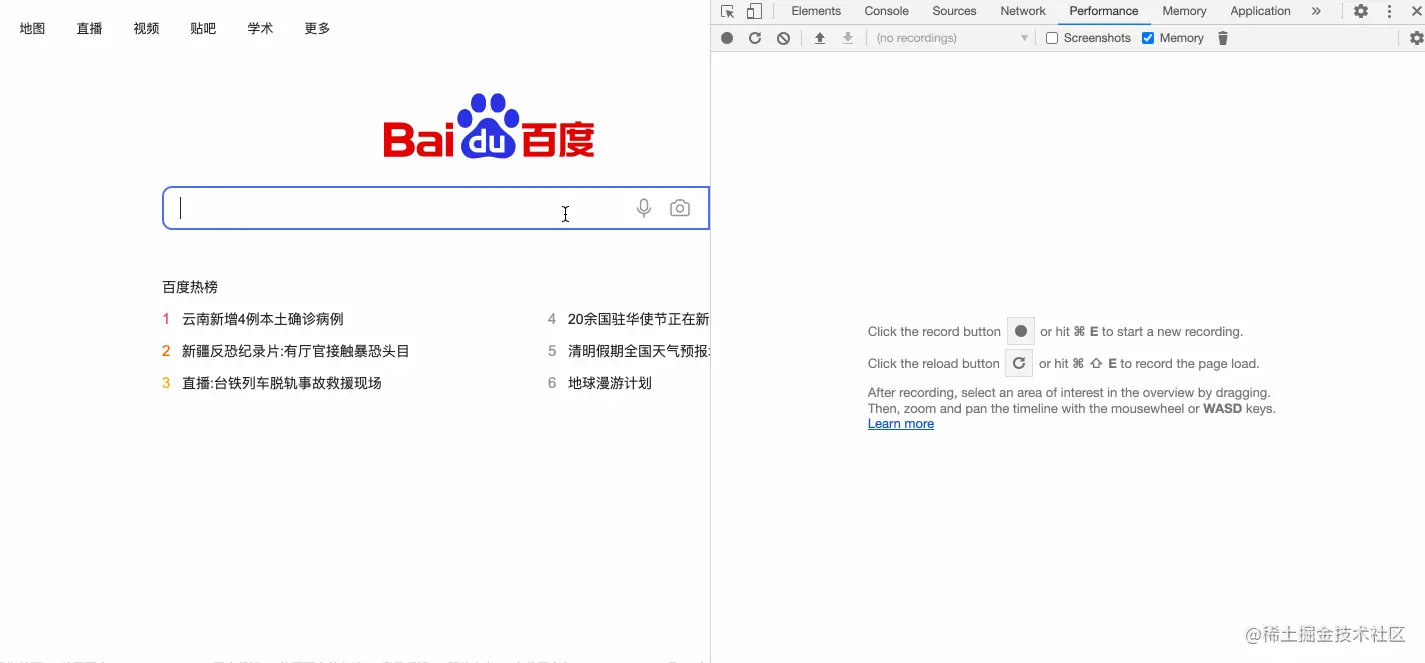Open DevTools settings gear

[1361, 11]
